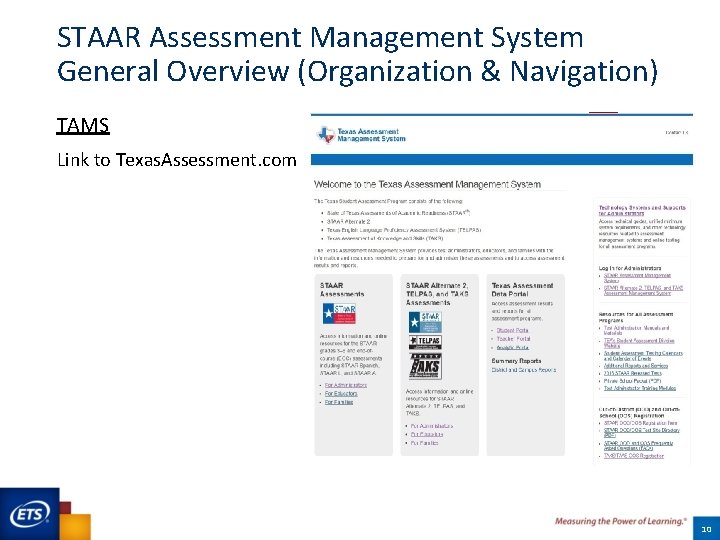Click the TAKS logo image

click(x=425, y=366)
